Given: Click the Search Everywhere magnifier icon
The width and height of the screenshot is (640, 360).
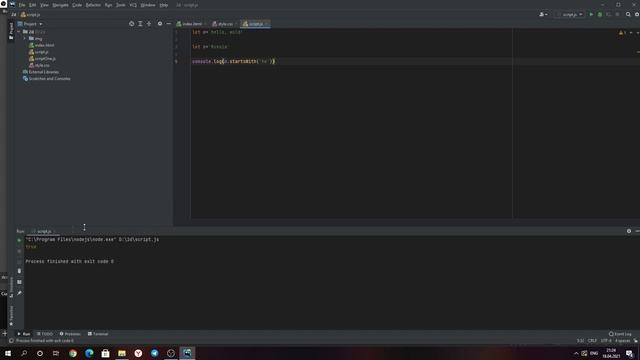Looking at the screenshot, I should 628,14.
